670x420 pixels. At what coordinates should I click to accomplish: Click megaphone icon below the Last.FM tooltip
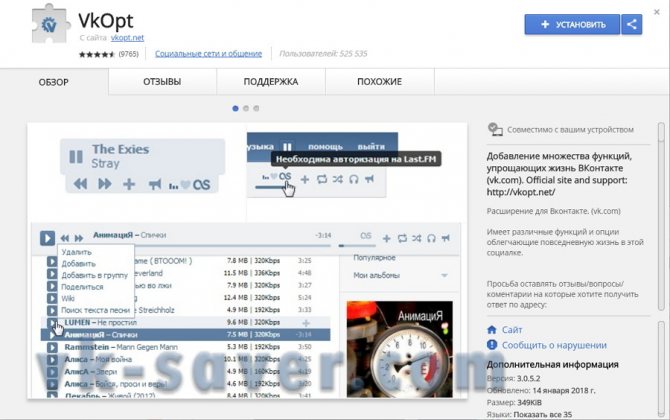pos(369,179)
